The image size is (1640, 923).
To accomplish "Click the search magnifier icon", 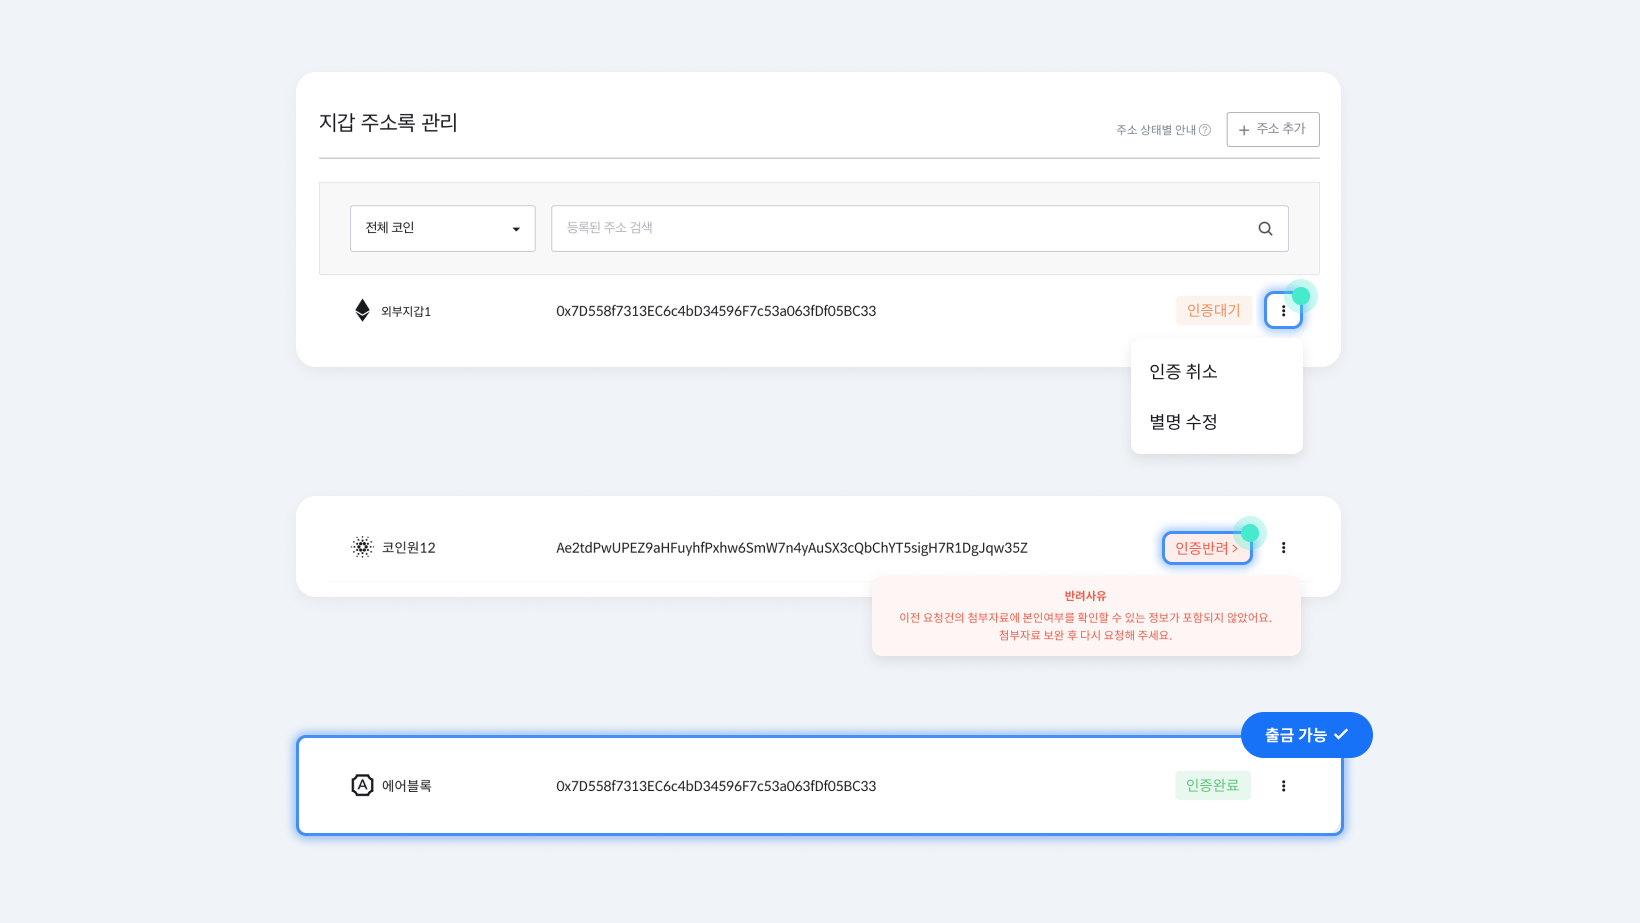I will [x=1265, y=229].
